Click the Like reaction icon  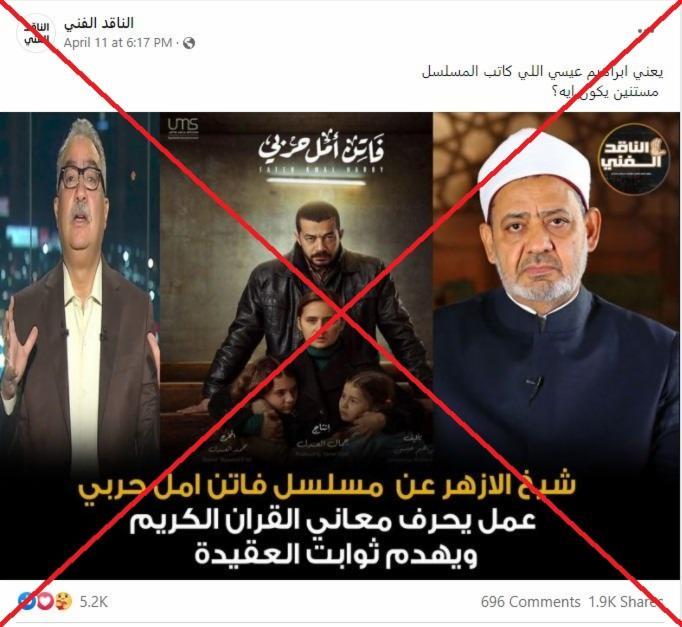26,601
